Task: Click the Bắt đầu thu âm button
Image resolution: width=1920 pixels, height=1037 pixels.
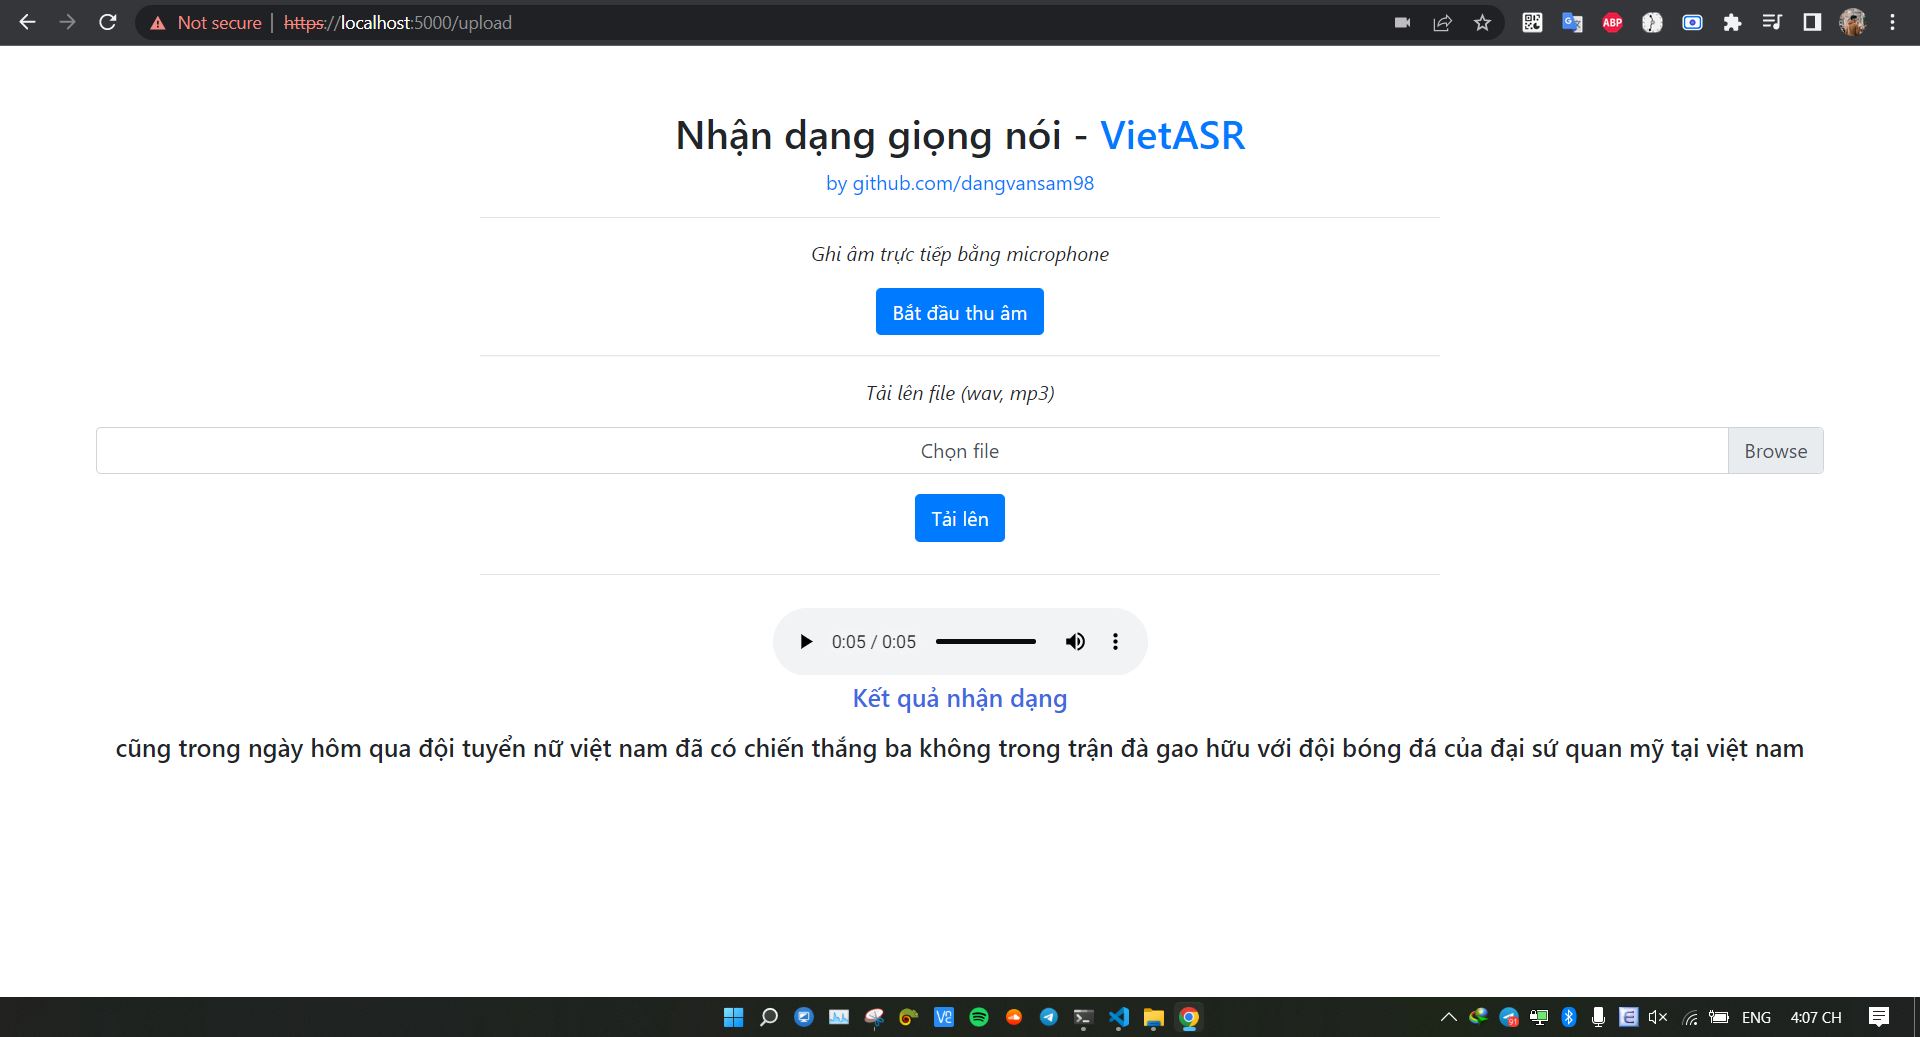Action: pos(960,312)
